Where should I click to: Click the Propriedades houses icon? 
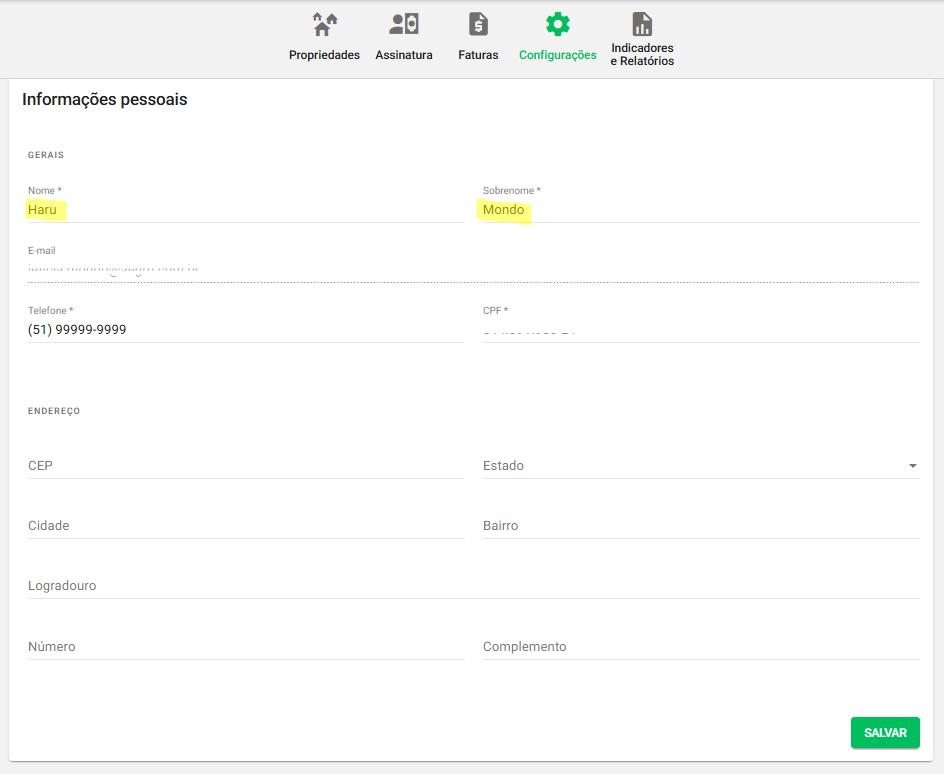coord(324,24)
